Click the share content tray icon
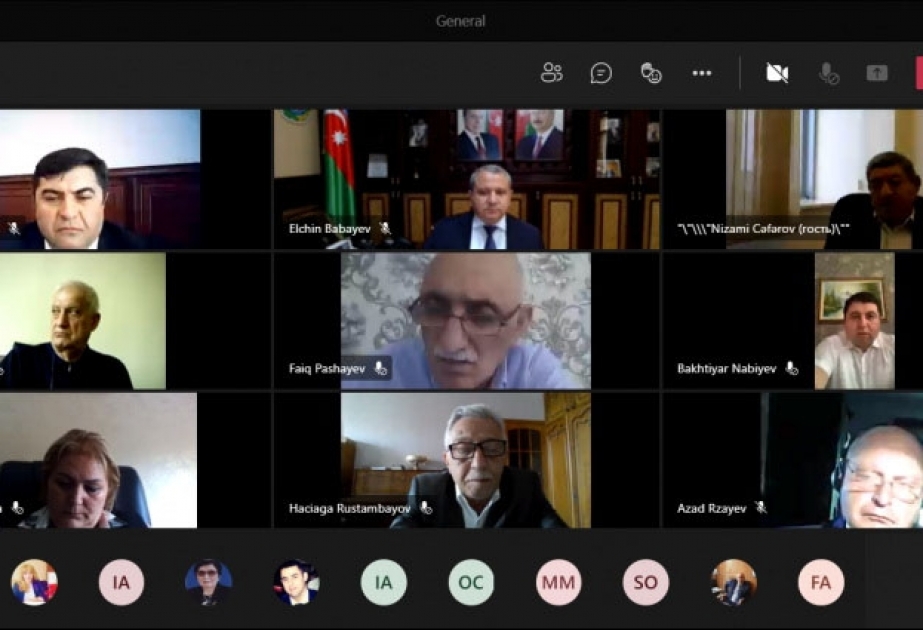 [x=876, y=73]
